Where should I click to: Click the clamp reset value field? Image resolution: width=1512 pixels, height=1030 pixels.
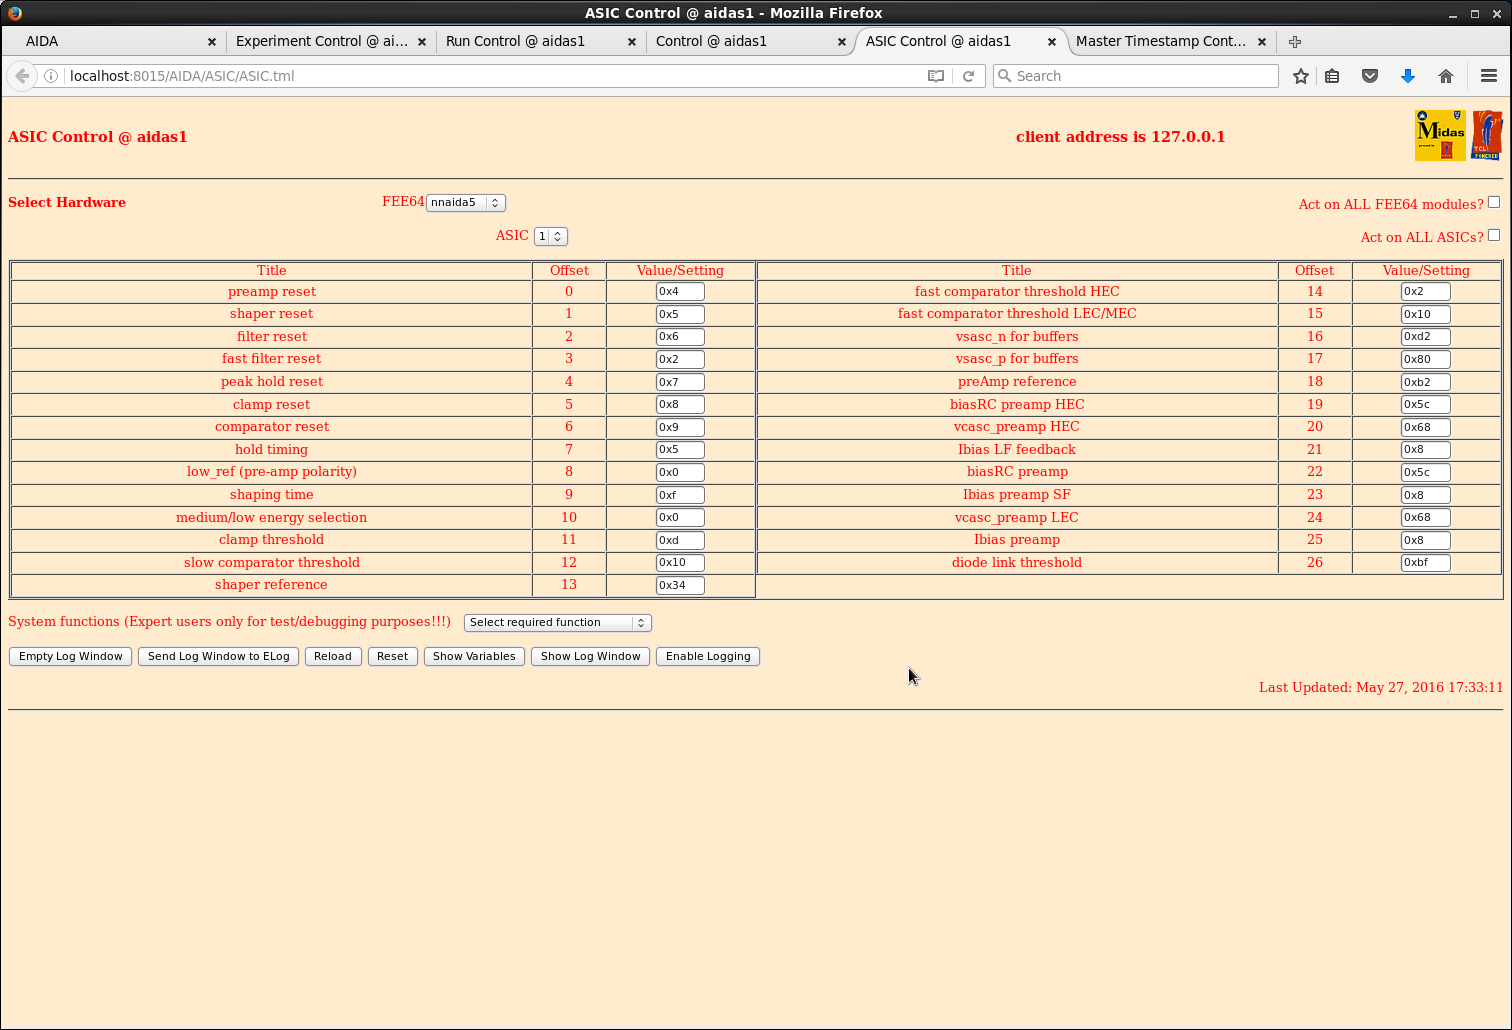click(x=680, y=405)
